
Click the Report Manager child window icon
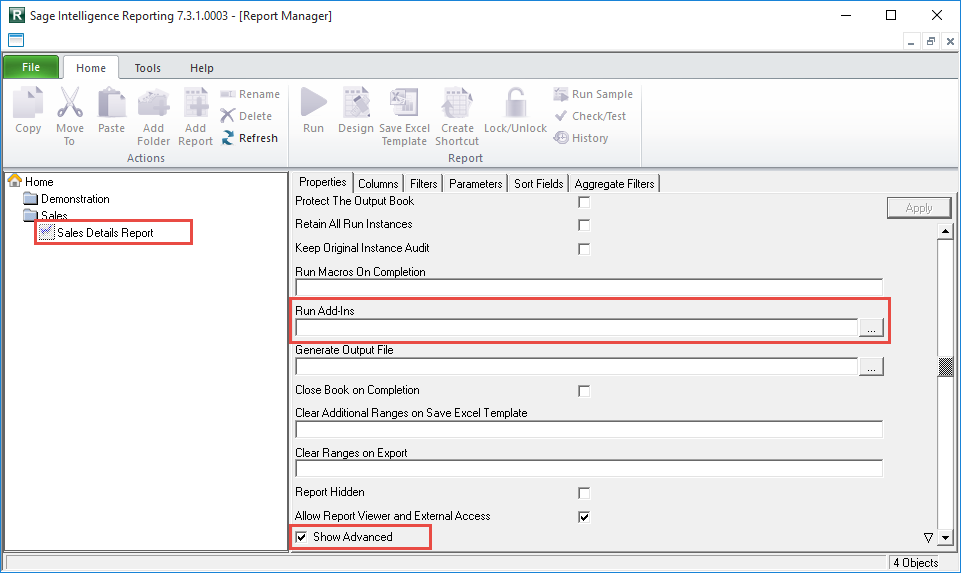click(16, 40)
